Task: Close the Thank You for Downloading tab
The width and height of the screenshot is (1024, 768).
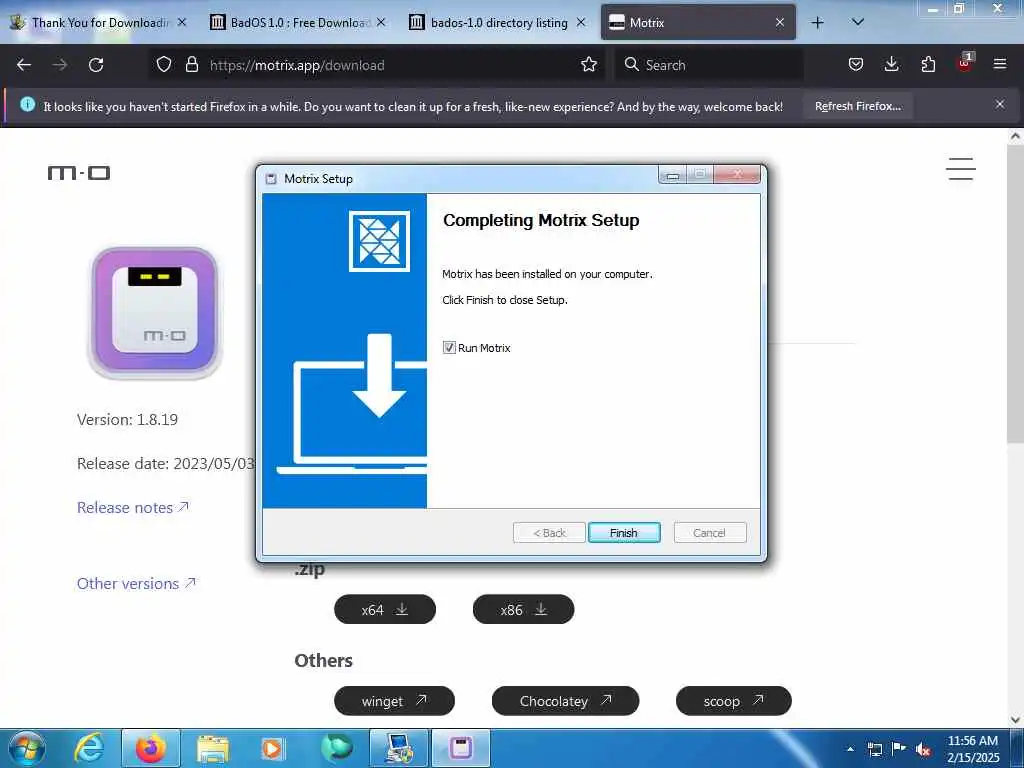Action: pyautogui.click(x=182, y=22)
